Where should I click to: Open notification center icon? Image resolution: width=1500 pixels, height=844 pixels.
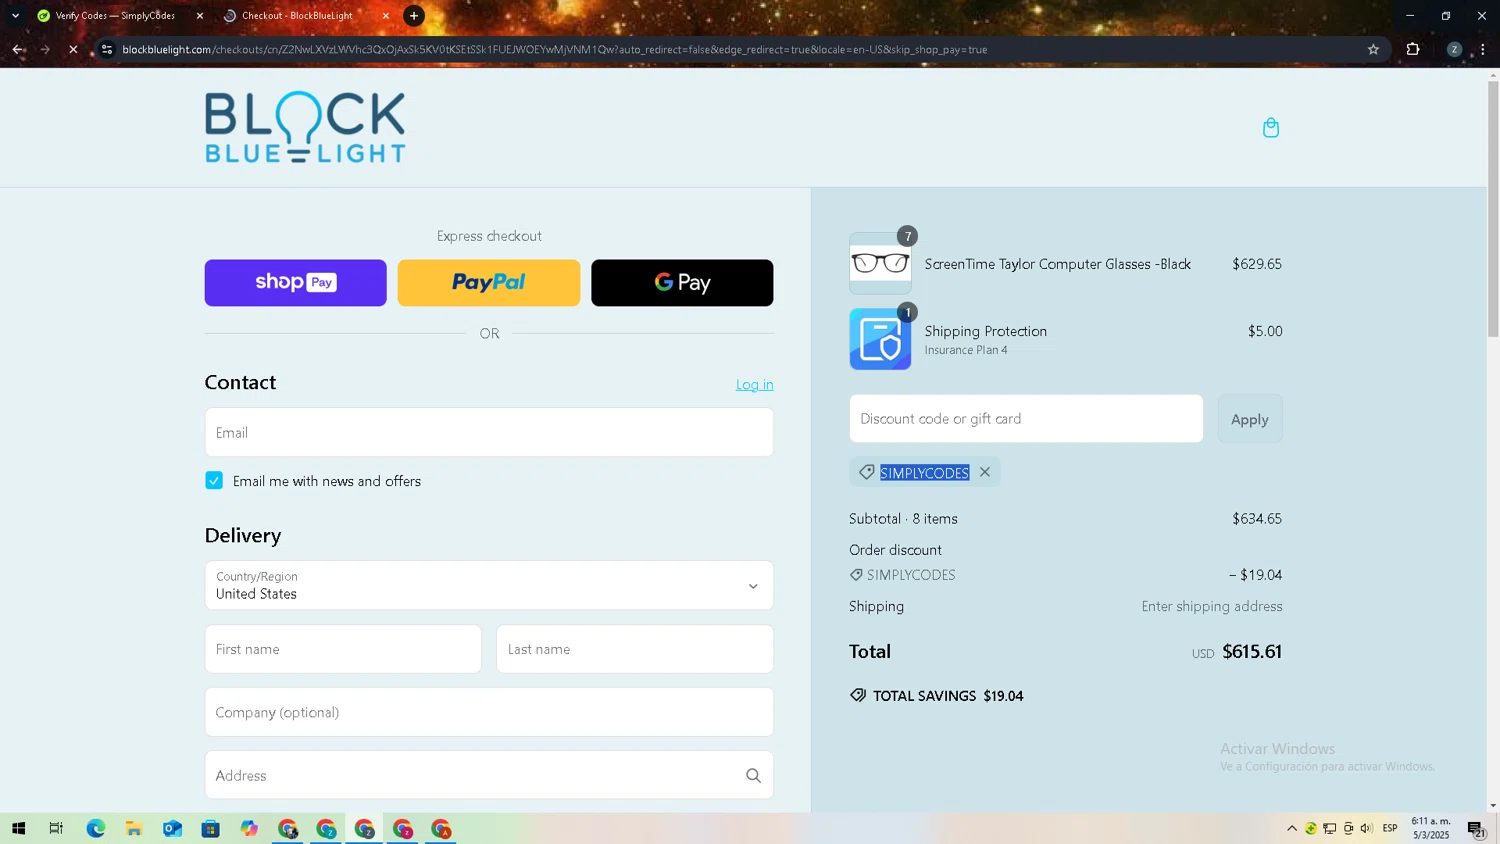1476,829
